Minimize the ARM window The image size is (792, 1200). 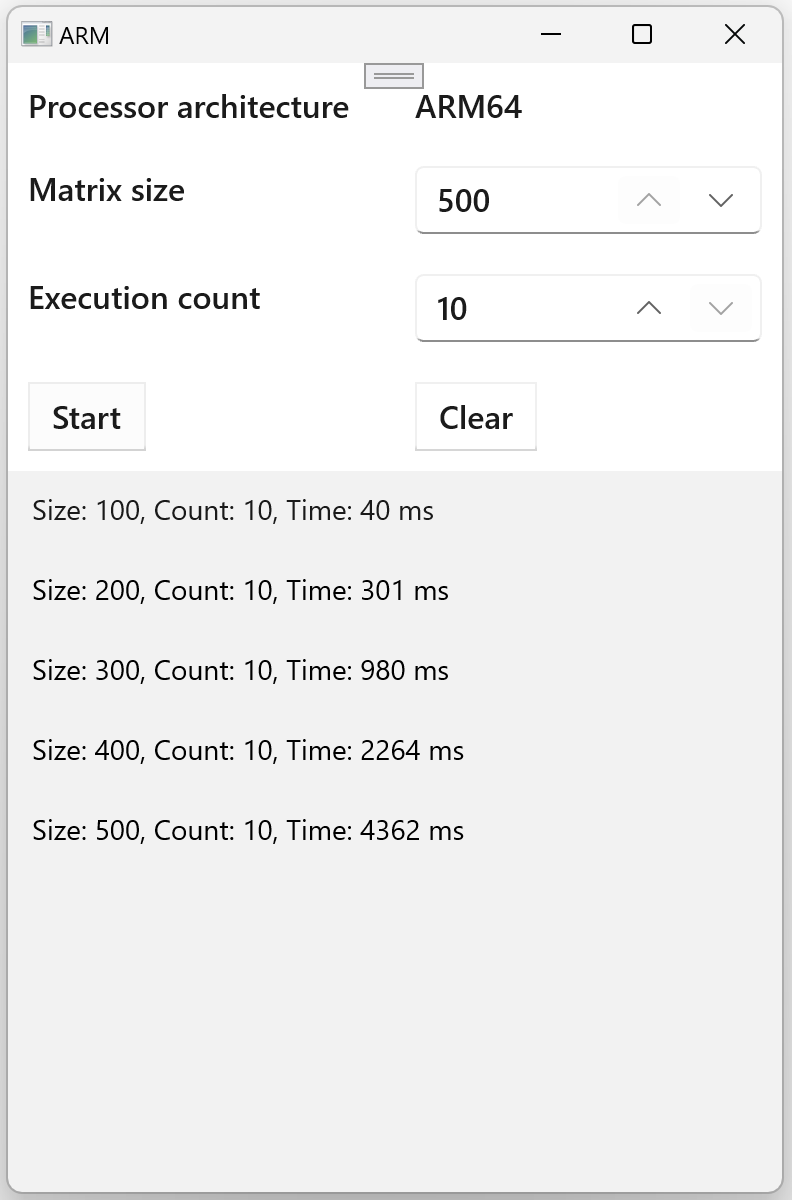550,35
